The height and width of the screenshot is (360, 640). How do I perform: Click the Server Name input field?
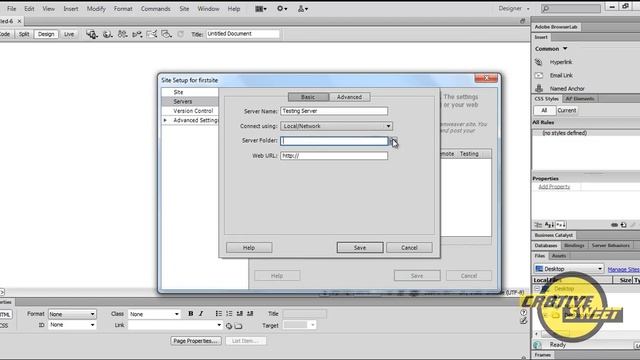(334, 111)
